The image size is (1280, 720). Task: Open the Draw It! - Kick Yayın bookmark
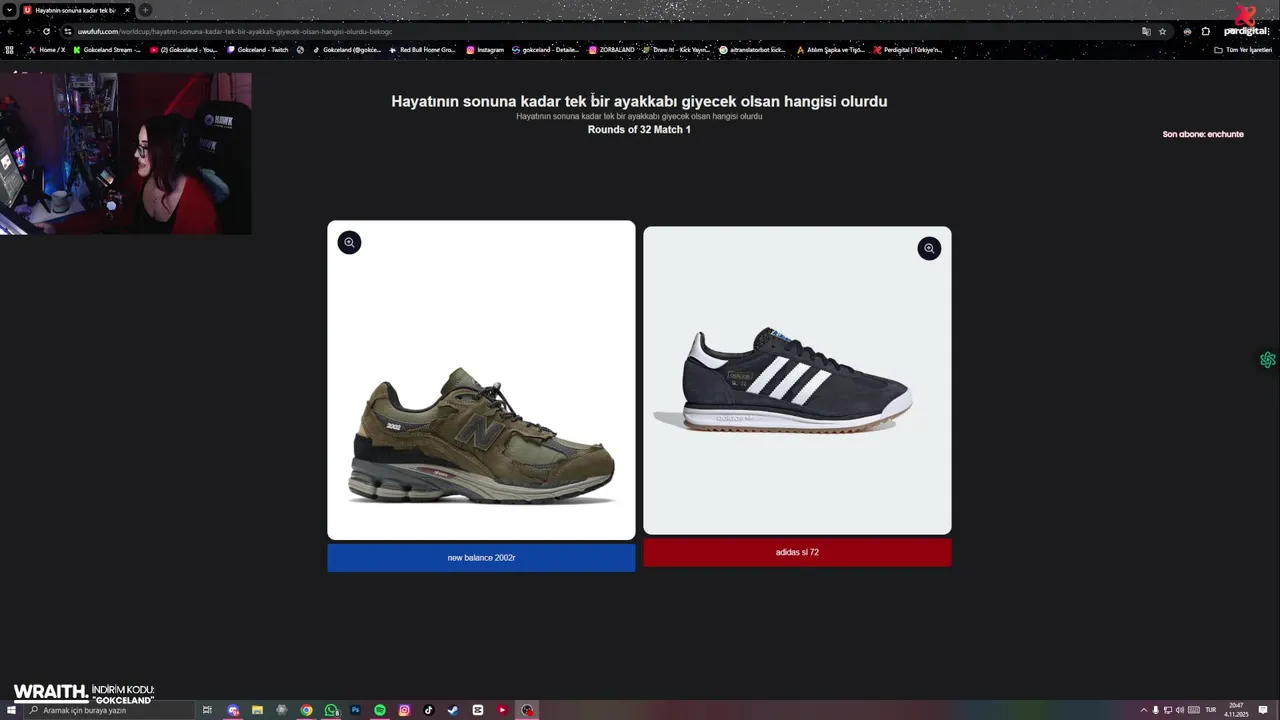pos(677,50)
